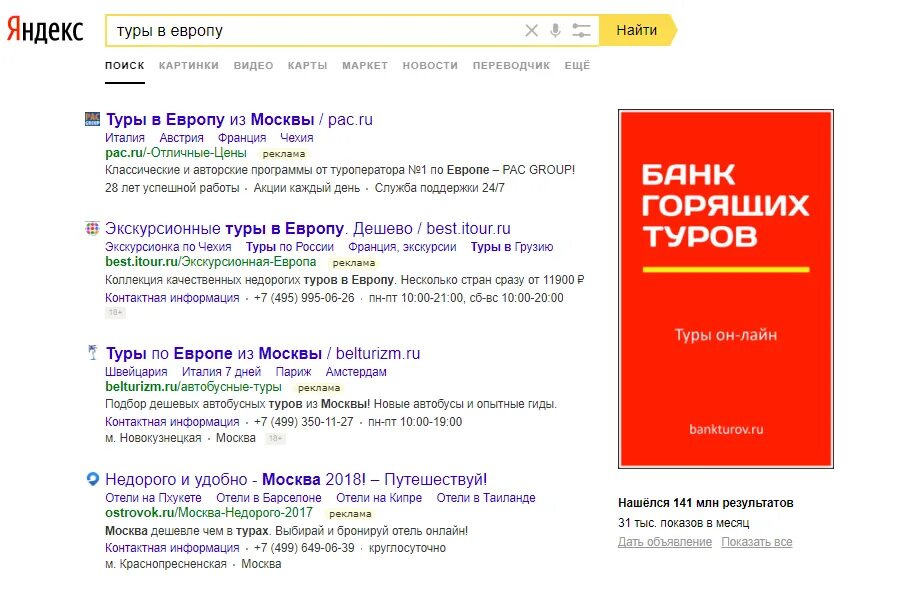Screen dimensions: 917x590
Task: Click the Найти search button
Action: click(637, 30)
